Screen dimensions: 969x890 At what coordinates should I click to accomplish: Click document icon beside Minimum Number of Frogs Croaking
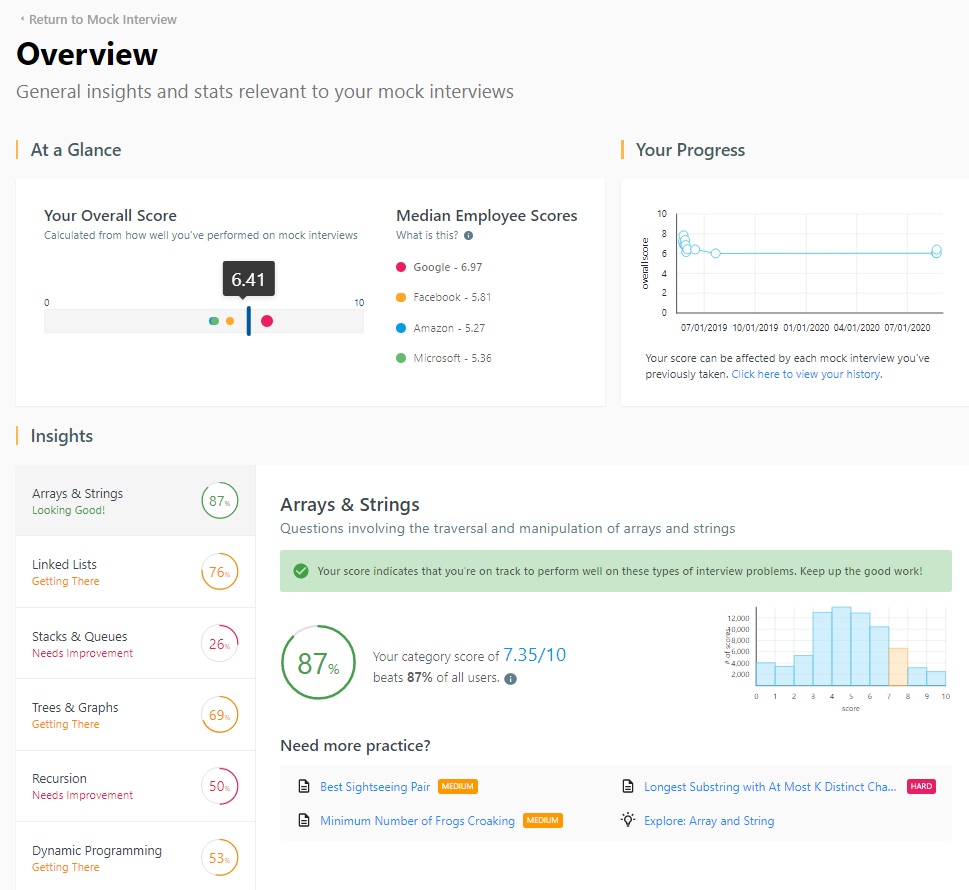click(303, 820)
